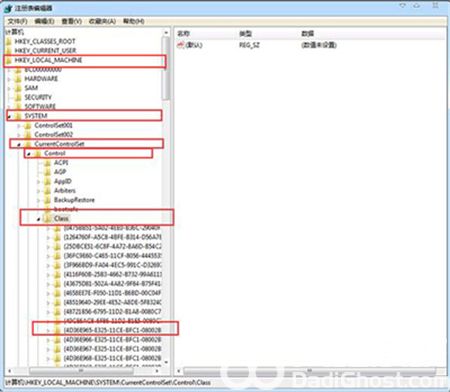Select the {48721B56-6795 key label

pyautogui.click(x=113, y=312)
